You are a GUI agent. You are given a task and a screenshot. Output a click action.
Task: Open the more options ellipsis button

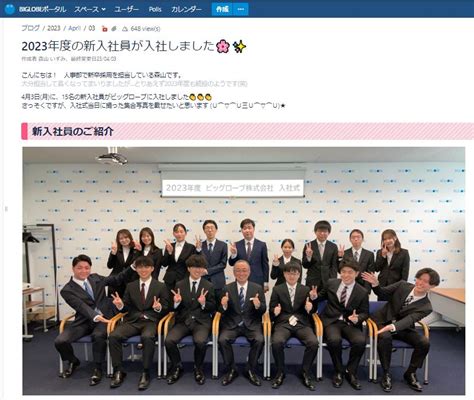point(241,9)
